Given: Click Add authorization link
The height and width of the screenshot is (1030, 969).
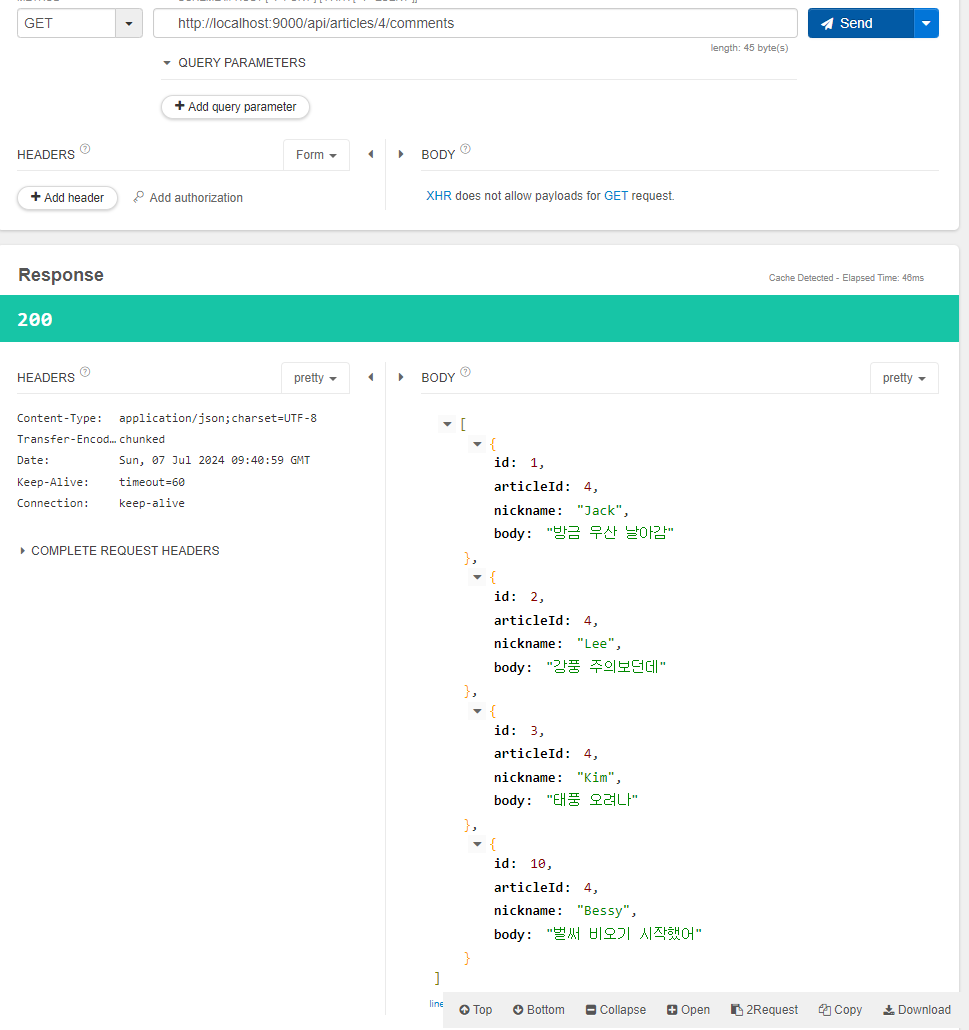Looking at the screenshot, I should tap(188, 198).
